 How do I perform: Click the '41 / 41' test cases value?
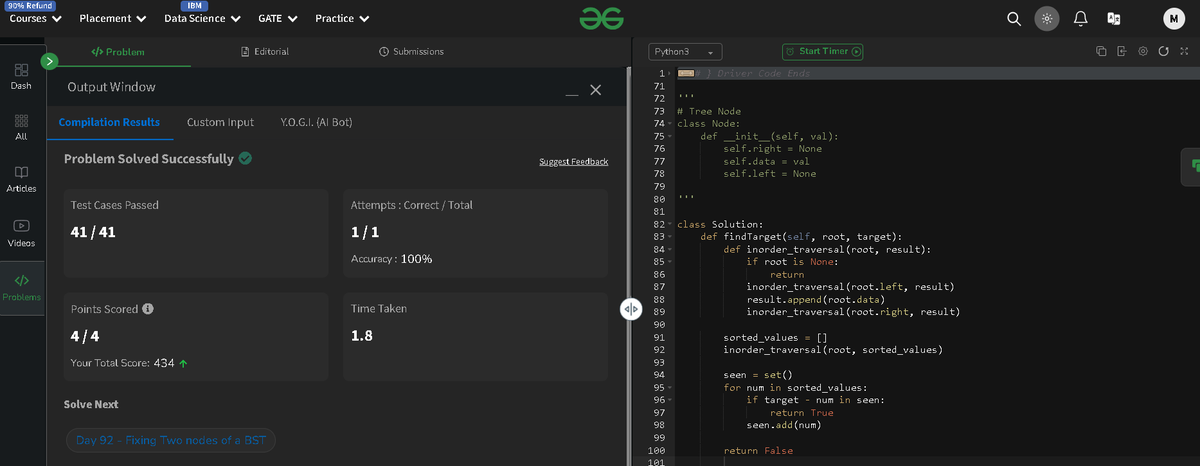coord(92,232)
